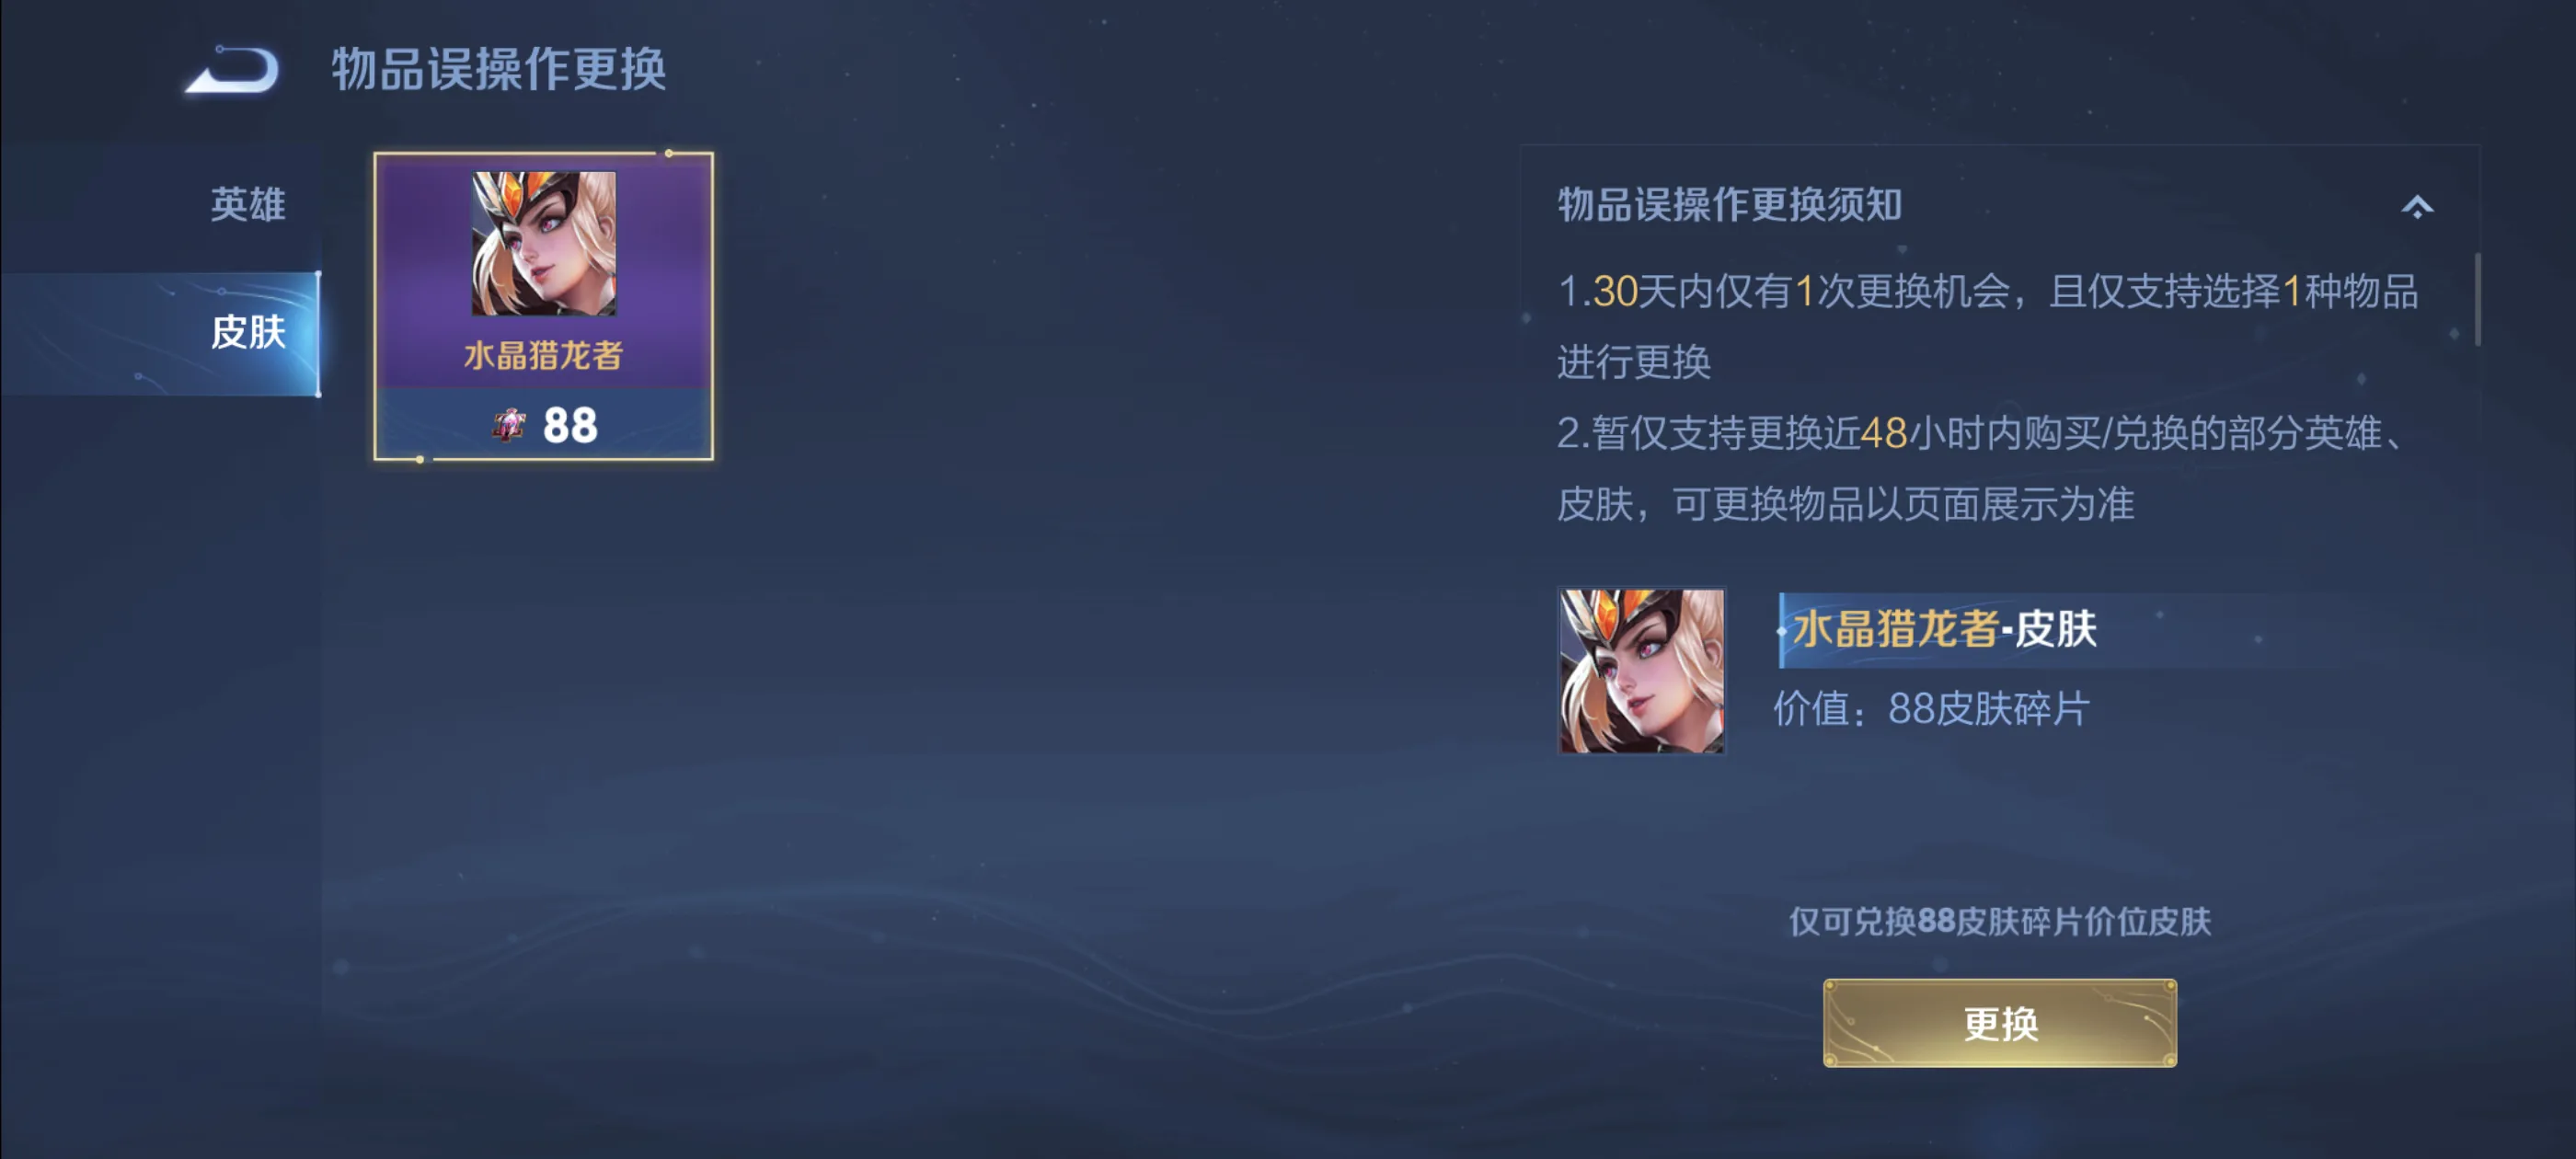Click the 物品误操作更换须知 heading
The width and height of the screenshot is (2576, 1159).
[1729, 205]
